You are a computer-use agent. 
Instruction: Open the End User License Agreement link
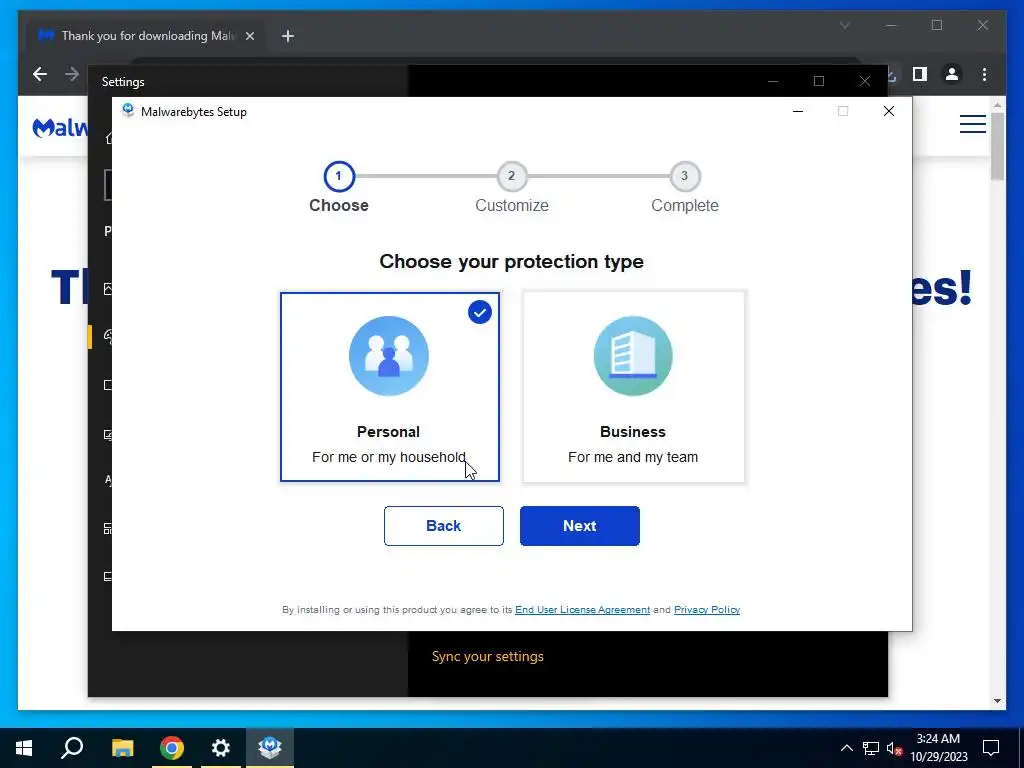pyautogui.click(x=583, y=609)
